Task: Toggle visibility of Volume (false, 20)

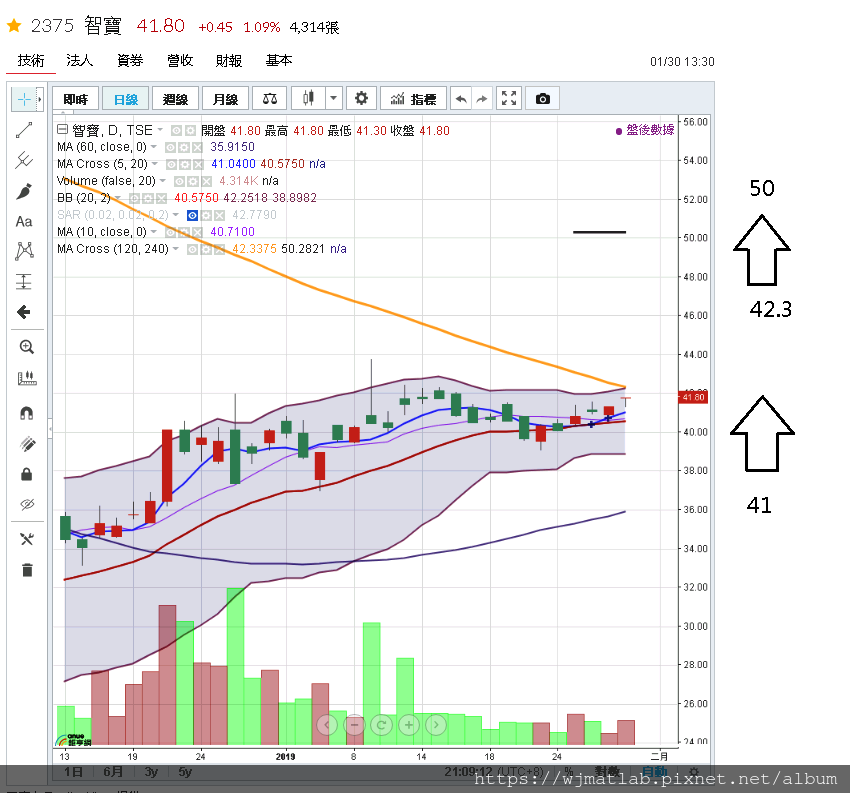Action: click(179, 182)
